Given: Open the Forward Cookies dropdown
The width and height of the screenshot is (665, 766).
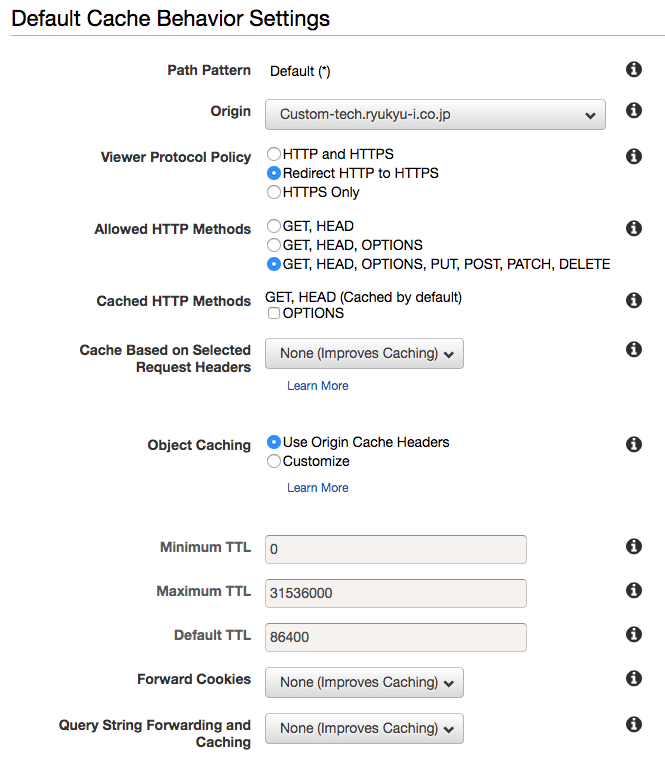Looking at the screenshot, I should [364, 683].
